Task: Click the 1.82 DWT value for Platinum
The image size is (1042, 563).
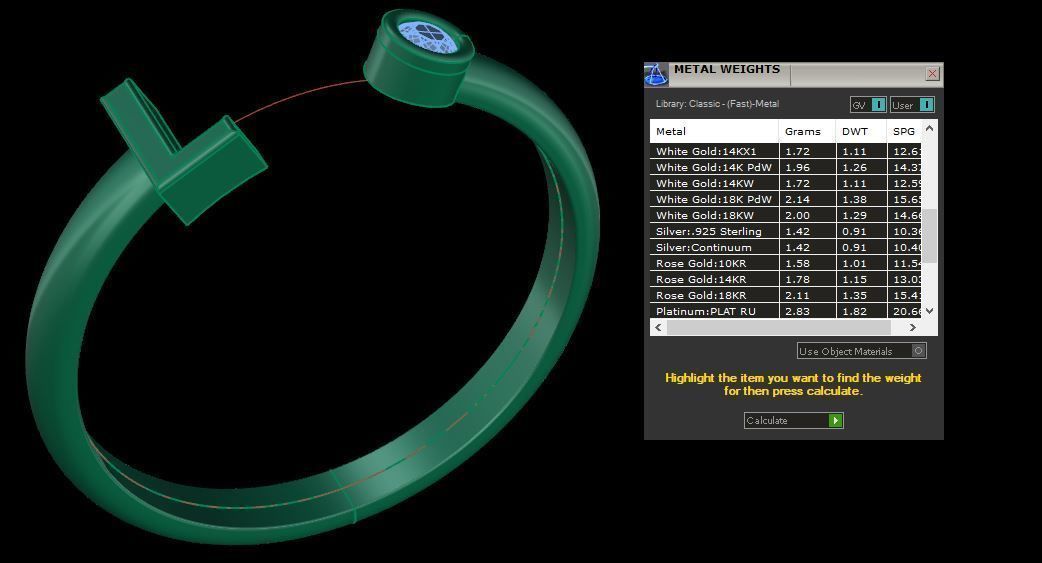Action: tap(855, 311)
